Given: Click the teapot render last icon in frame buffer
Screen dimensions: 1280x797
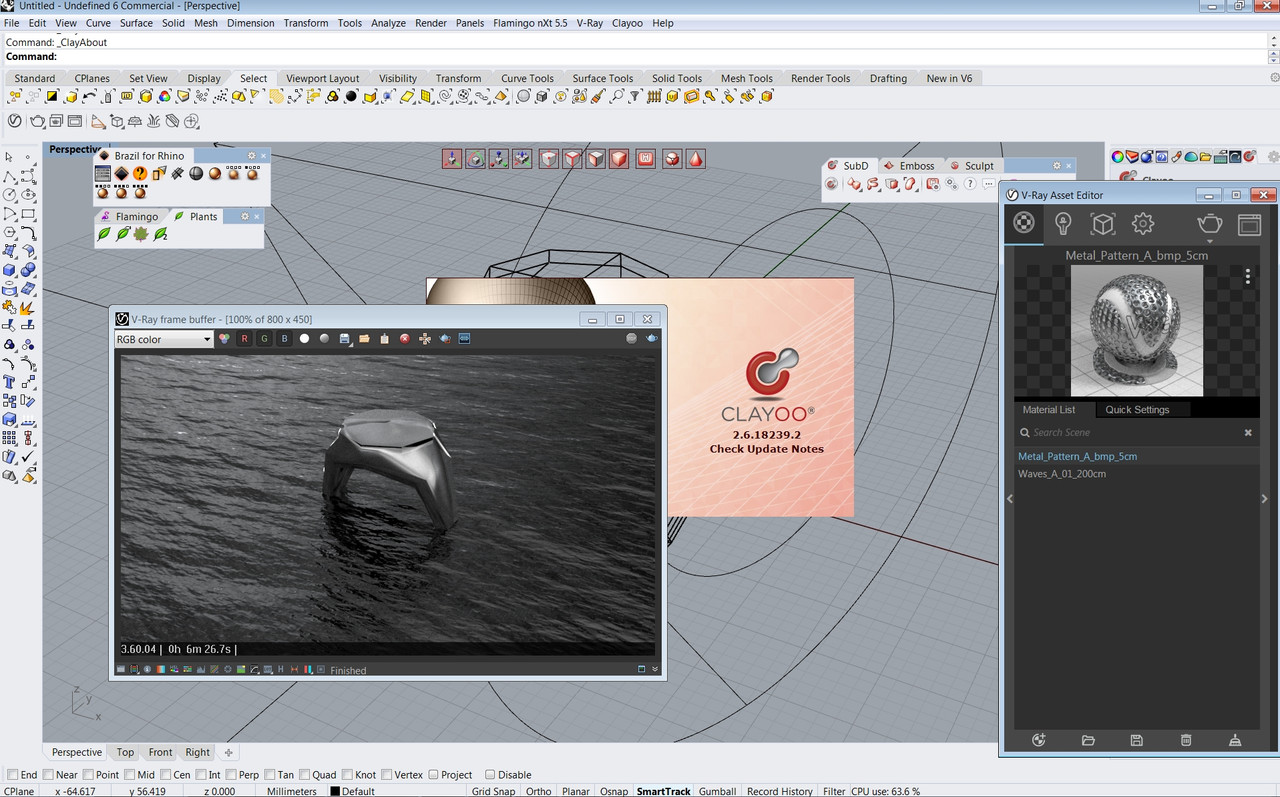Looking at the screenshot, I should pos(652,339).
